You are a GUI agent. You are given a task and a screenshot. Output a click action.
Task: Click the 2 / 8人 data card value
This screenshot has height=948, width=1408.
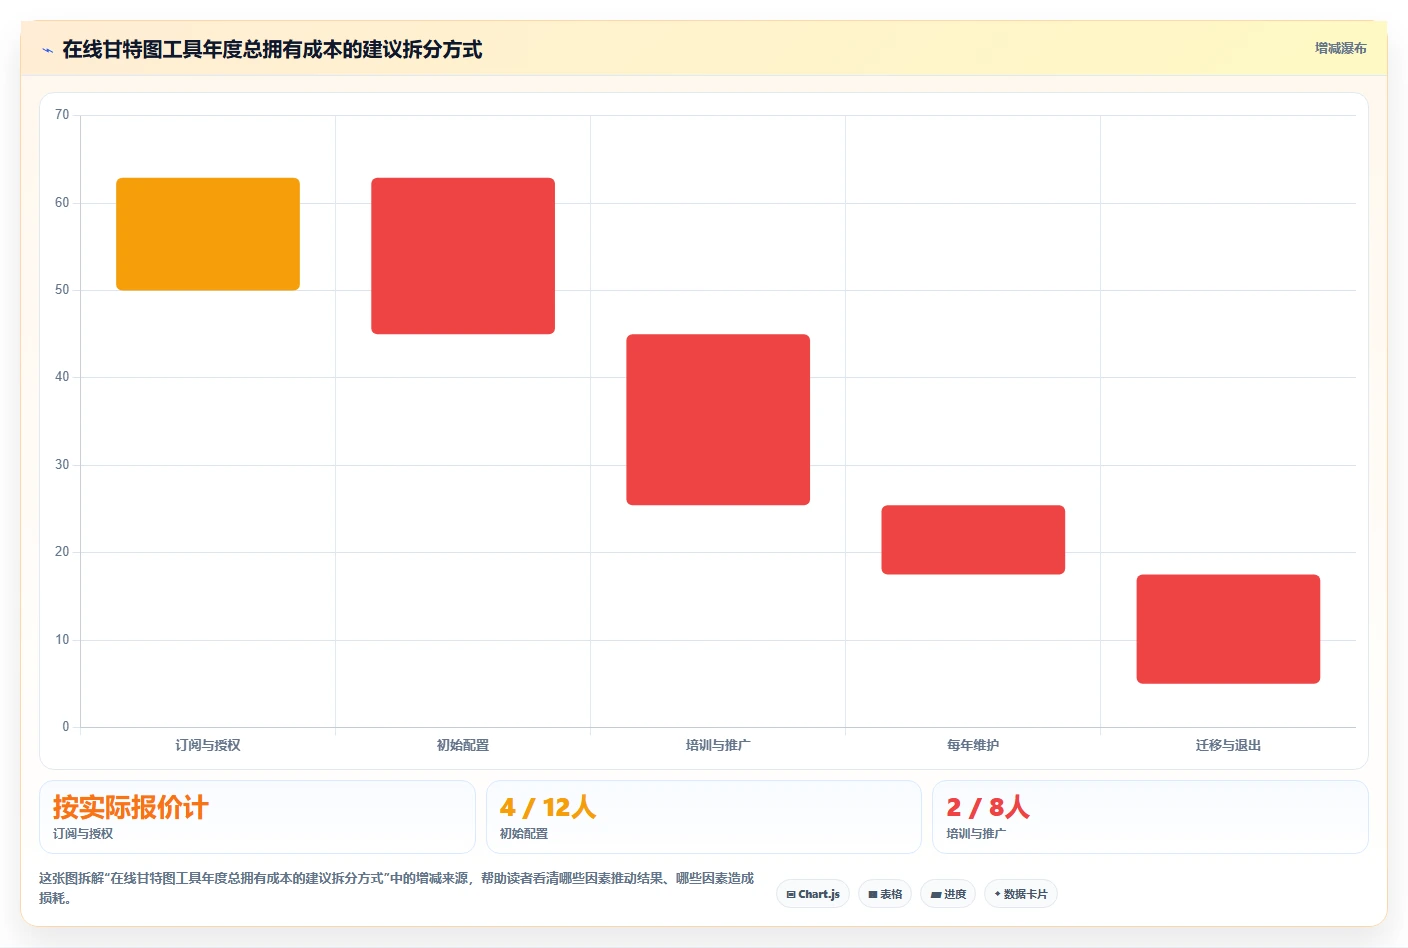(988, 807)
